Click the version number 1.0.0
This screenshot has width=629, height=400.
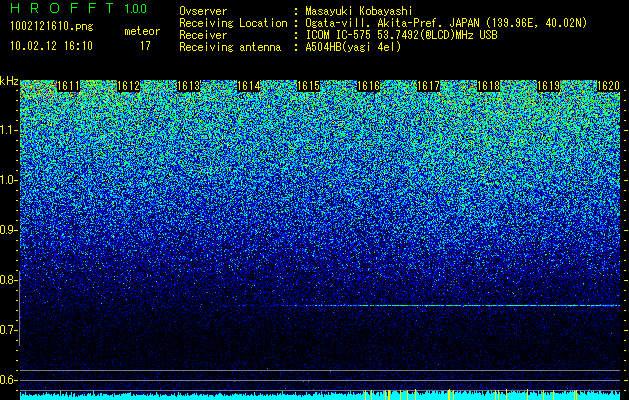click(x=136, y=8)
